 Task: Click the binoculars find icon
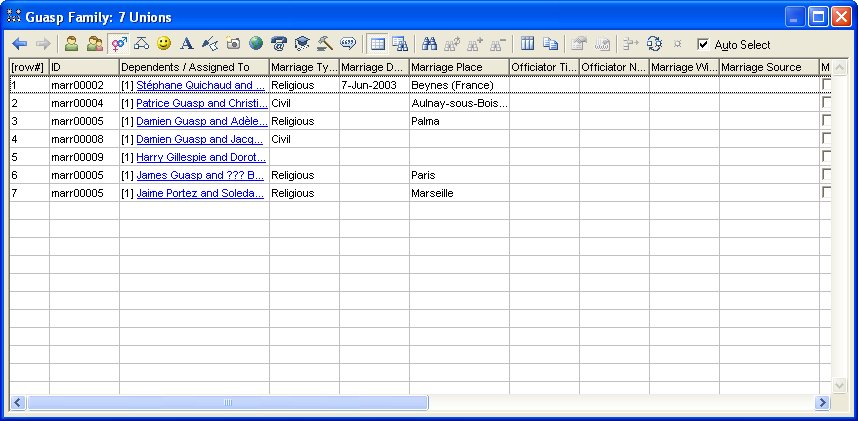click(x=430, y=44)
